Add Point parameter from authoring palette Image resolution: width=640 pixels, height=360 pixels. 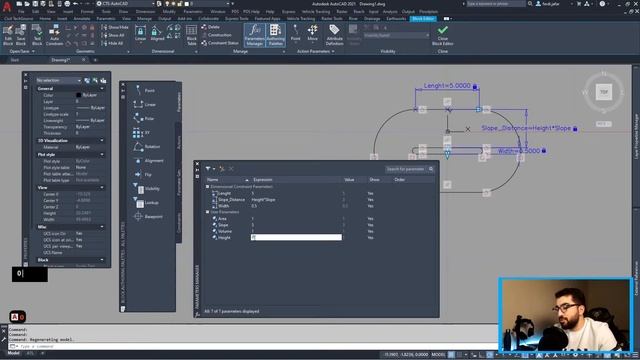pos(144,90)
